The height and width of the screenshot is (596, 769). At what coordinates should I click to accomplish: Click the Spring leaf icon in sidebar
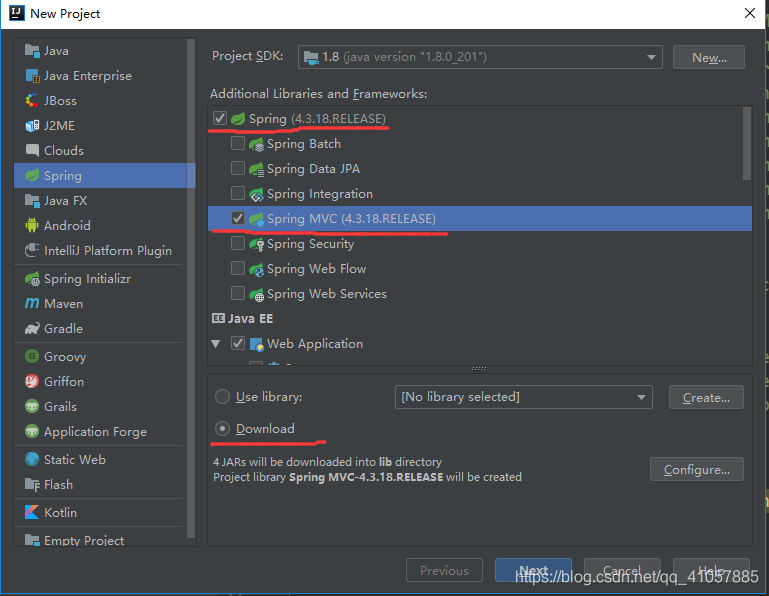coord(32,175)
